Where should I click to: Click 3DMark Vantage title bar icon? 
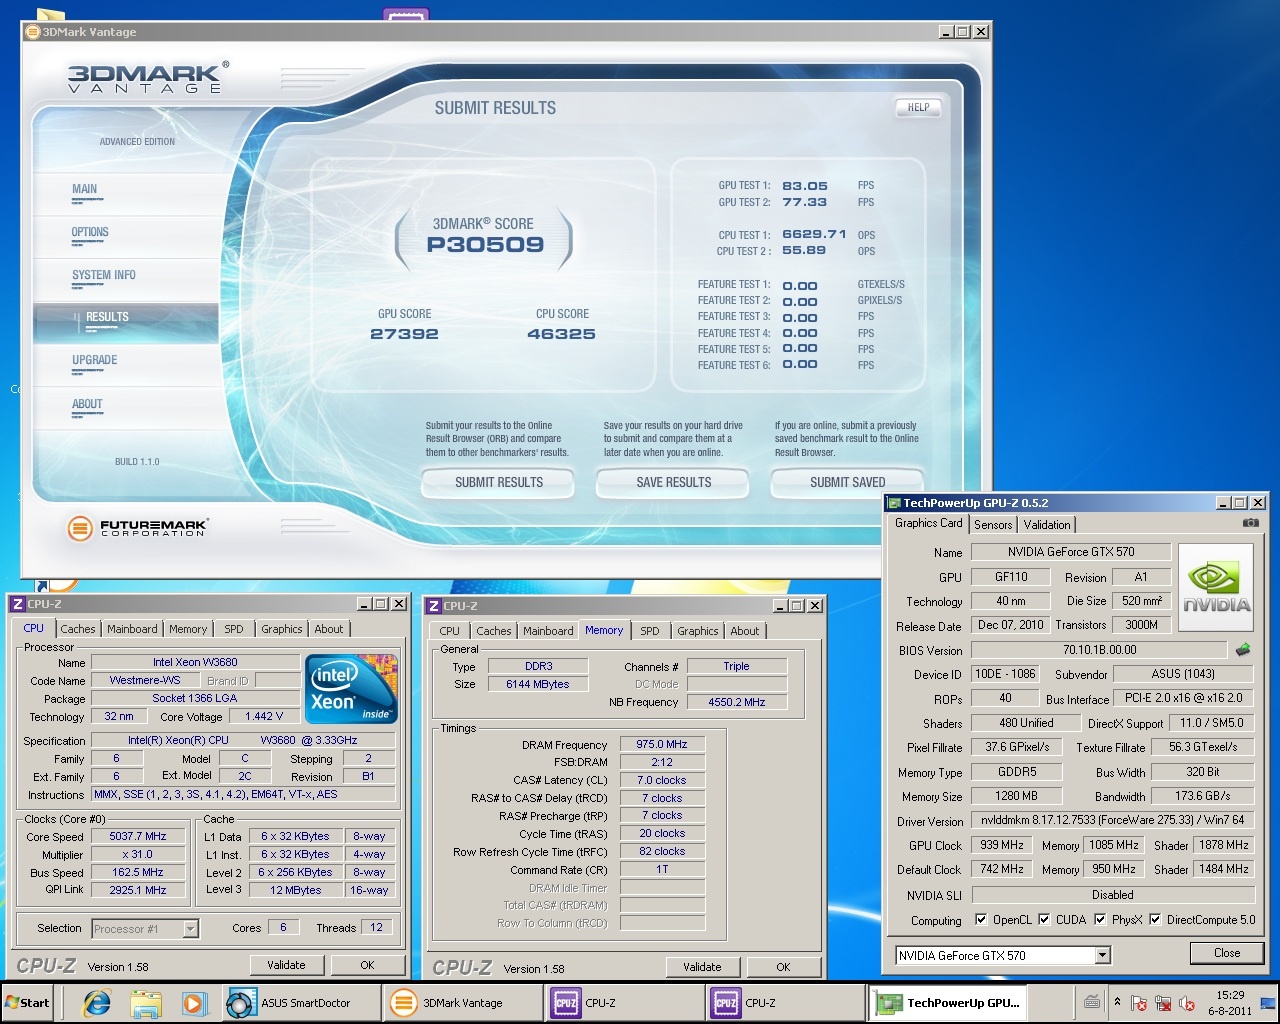[32, 32]
